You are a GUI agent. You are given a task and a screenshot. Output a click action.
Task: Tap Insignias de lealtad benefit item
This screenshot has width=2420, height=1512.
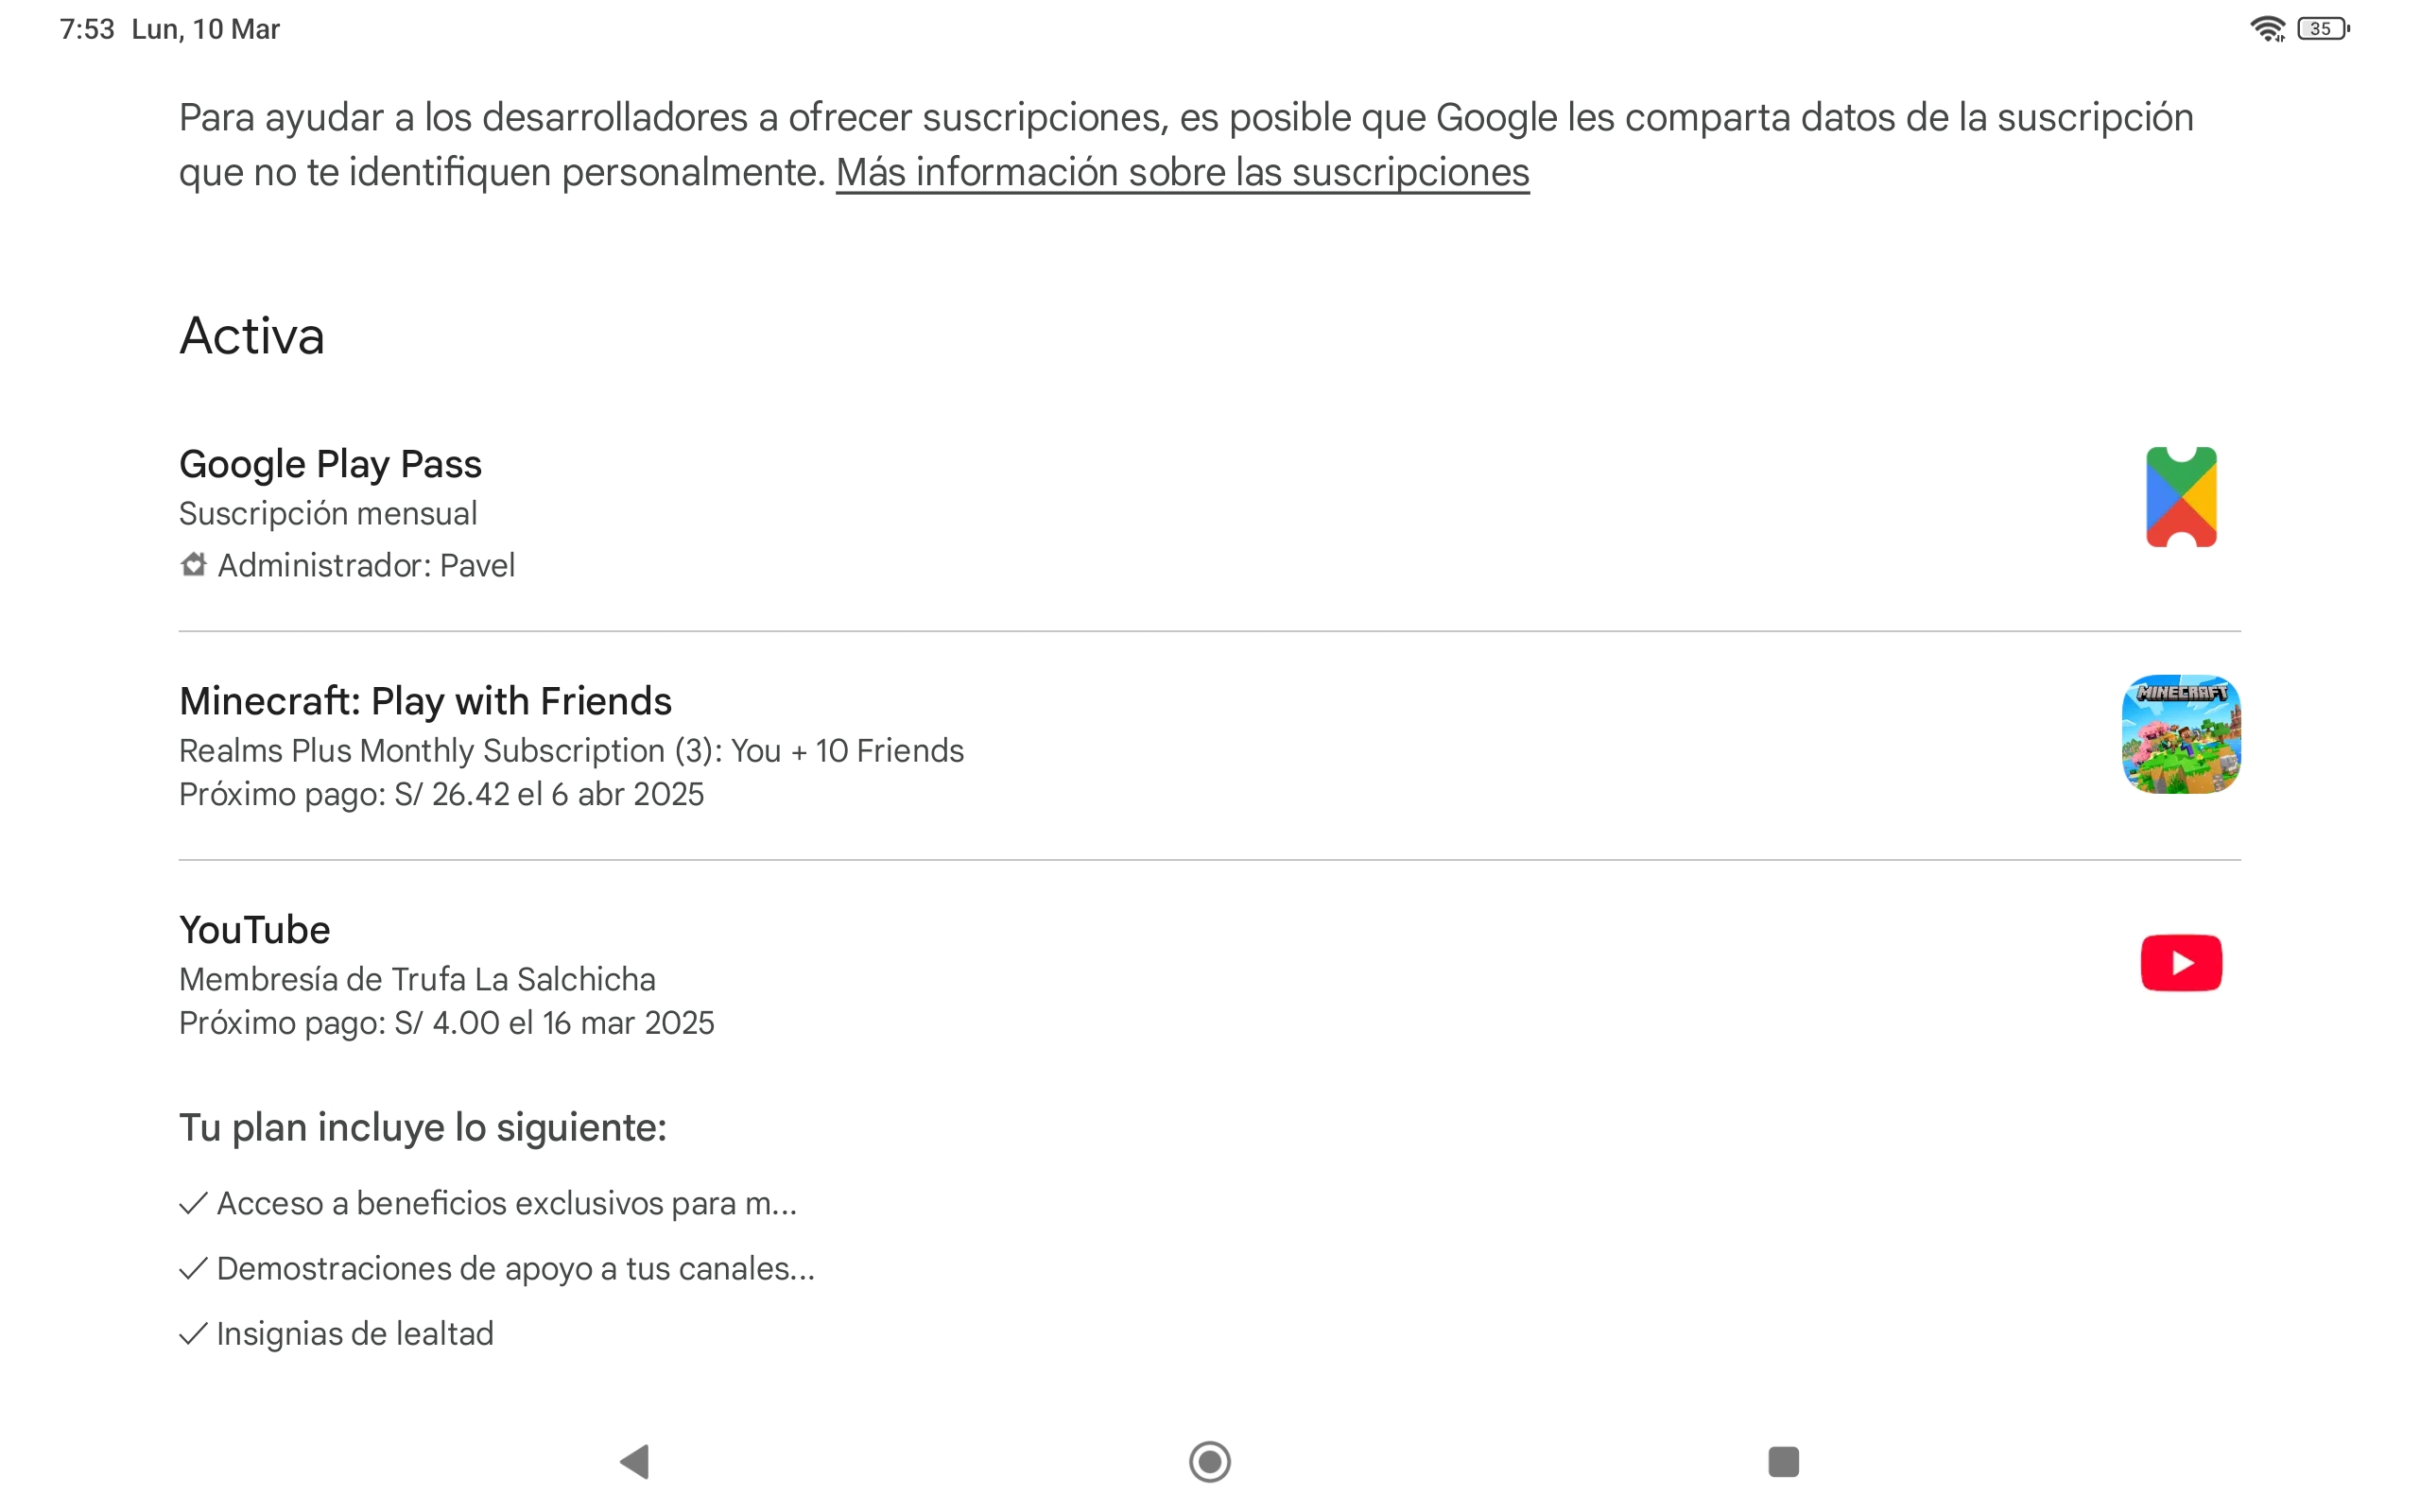pos(355,1333)
